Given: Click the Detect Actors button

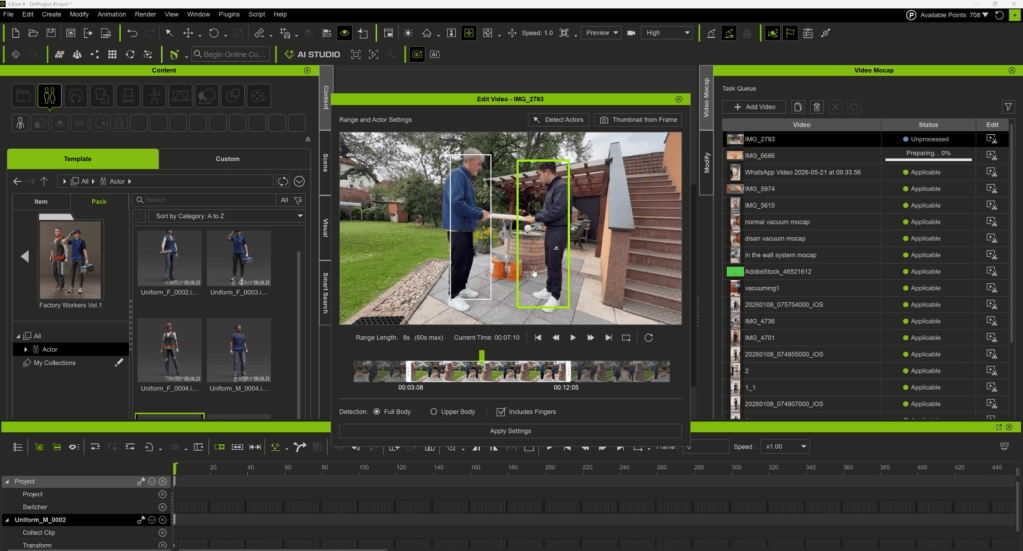Looking at the screenshot, I should (x=558, y=120).
